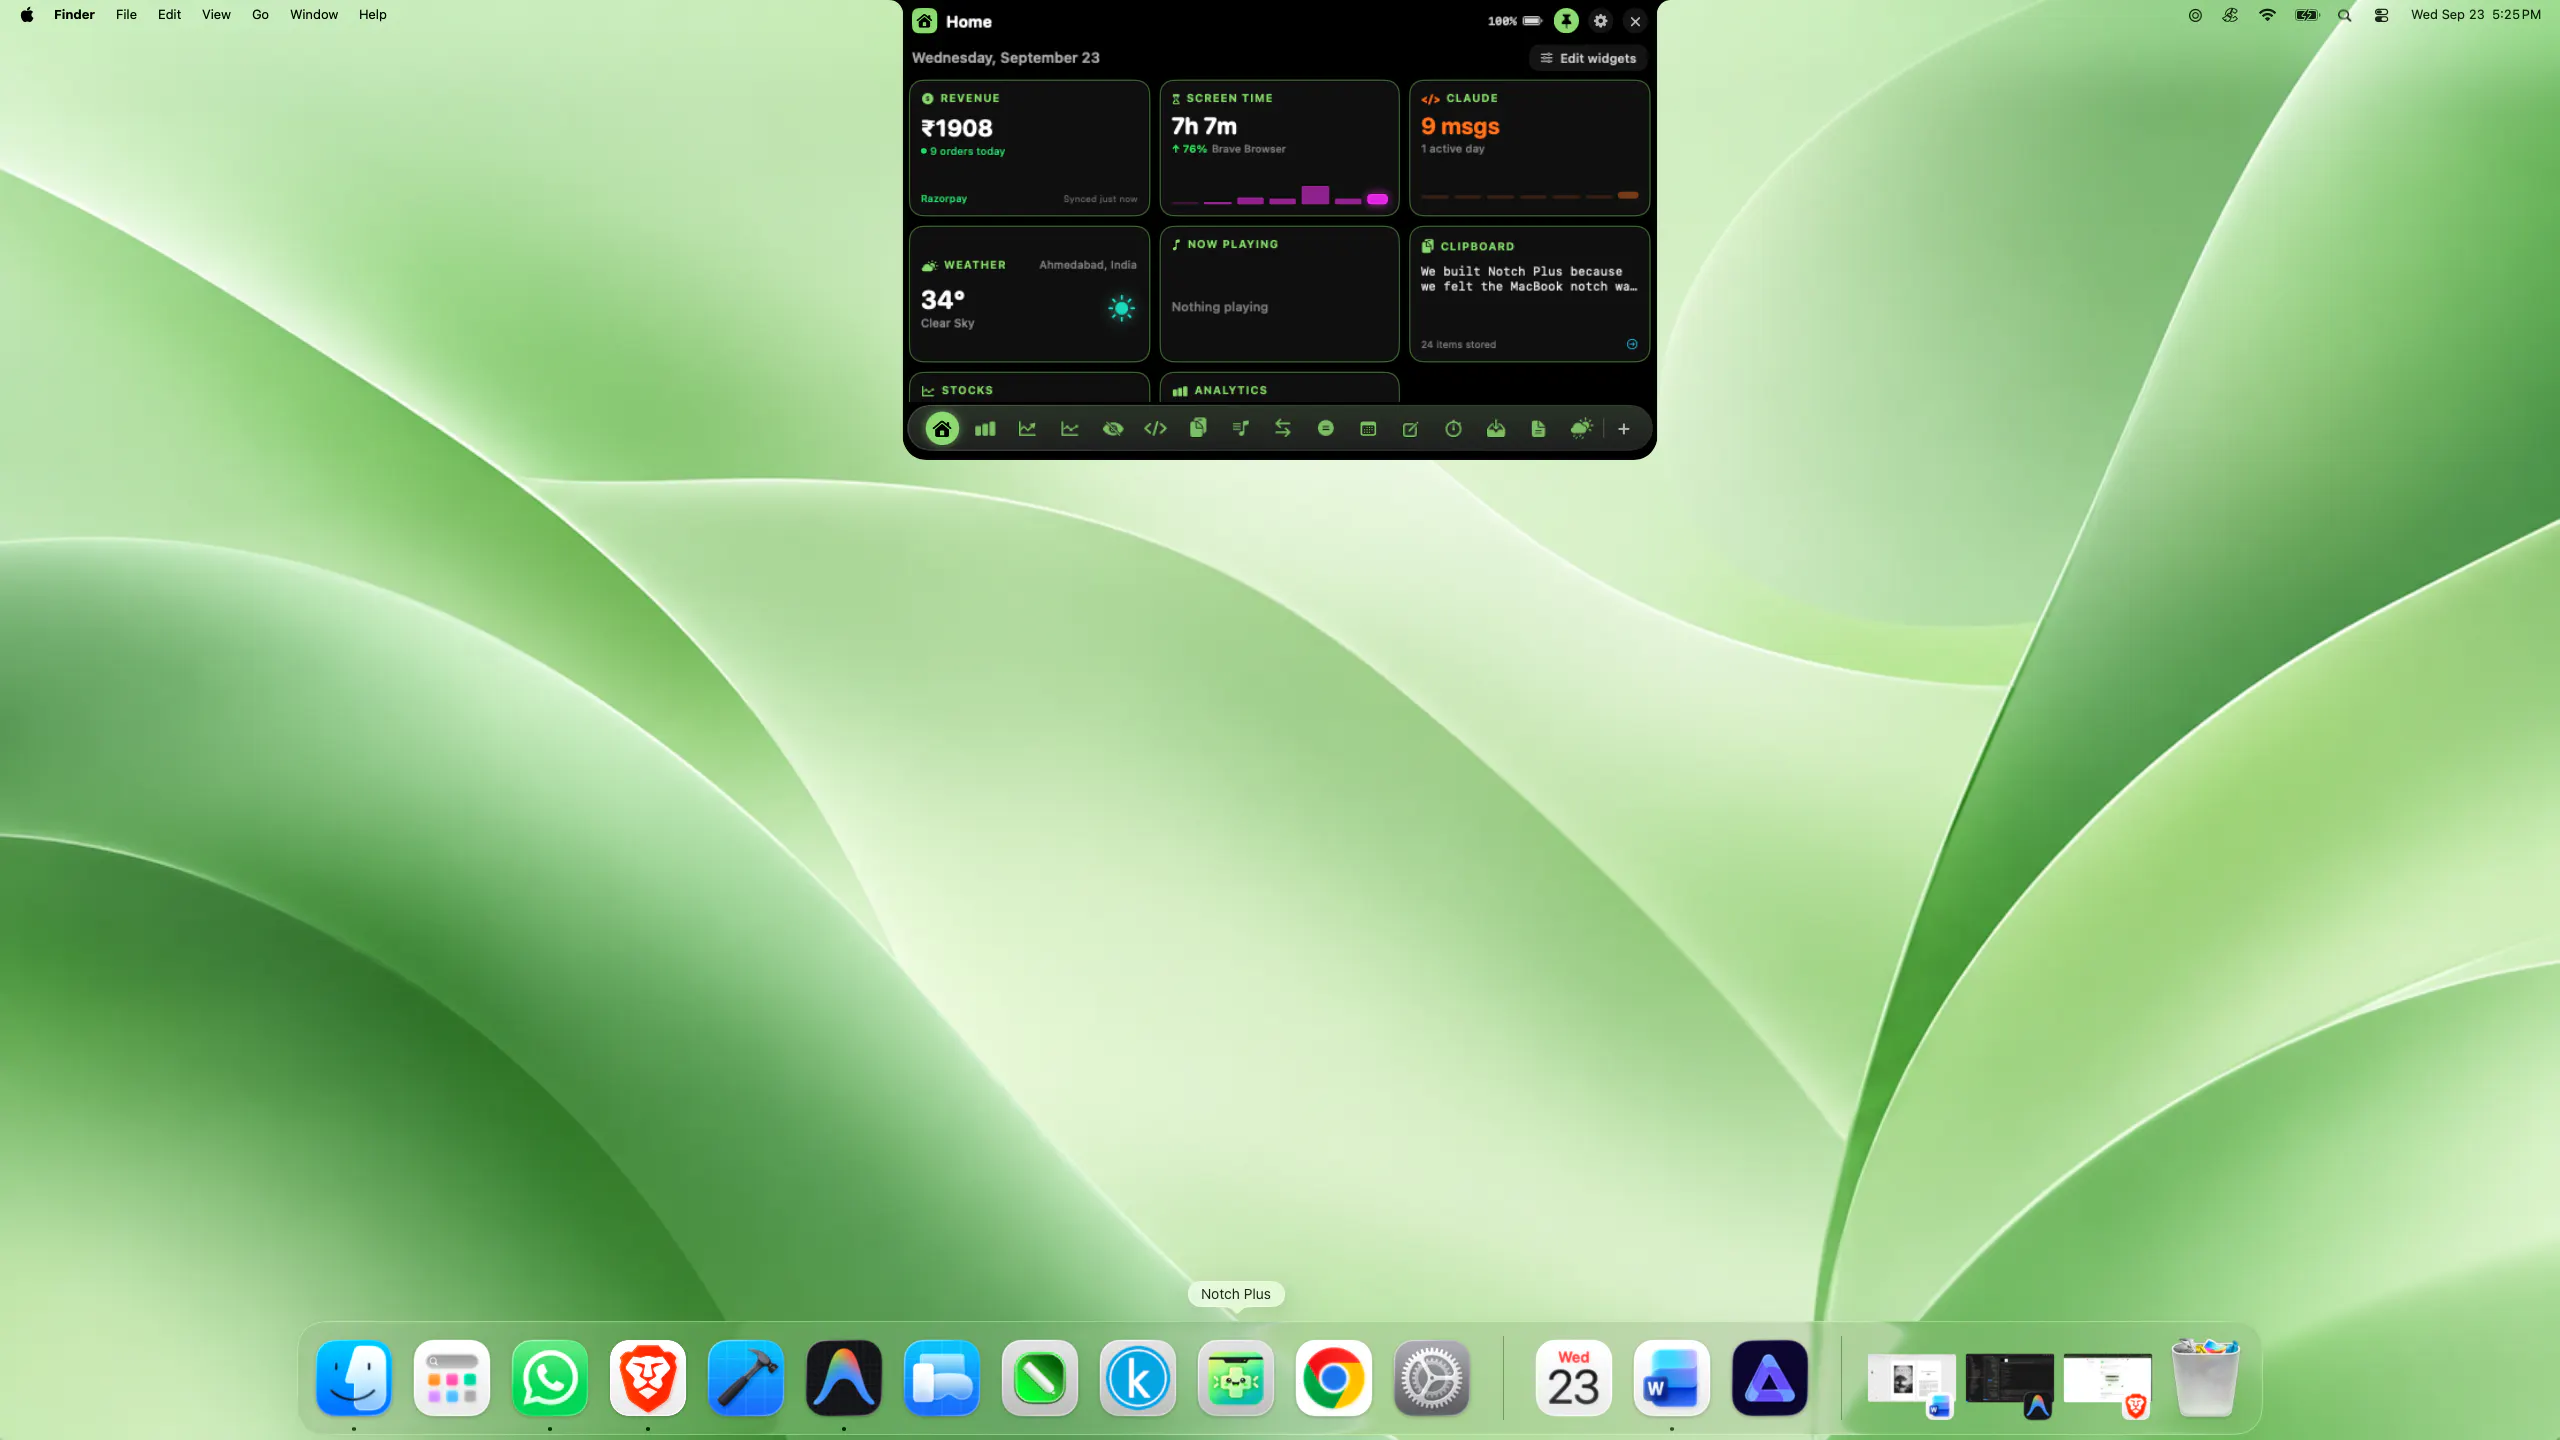Image resolution: width=2560 pixels, height=1440 pixels.
Task: Open the inbox tray download tab icon
Action: (1496, 429)
